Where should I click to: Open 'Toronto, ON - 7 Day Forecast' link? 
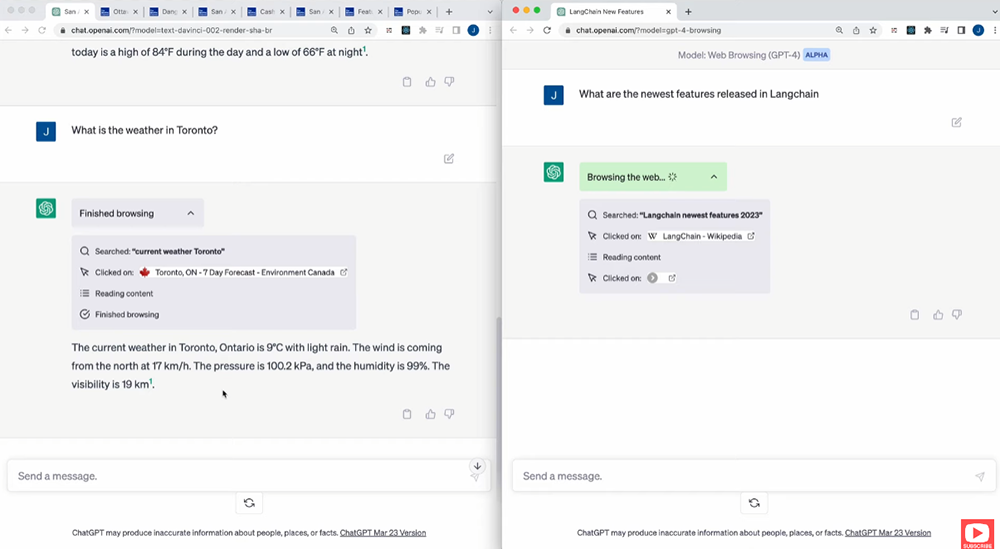[244, 272]
